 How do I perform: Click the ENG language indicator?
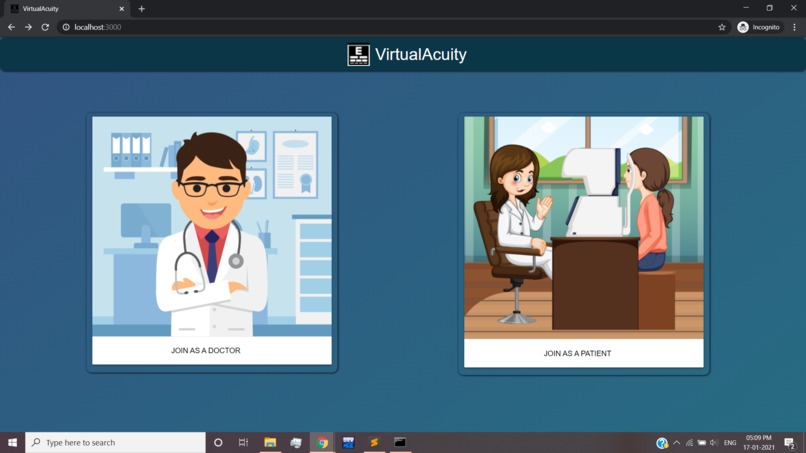tap(730, 443)
